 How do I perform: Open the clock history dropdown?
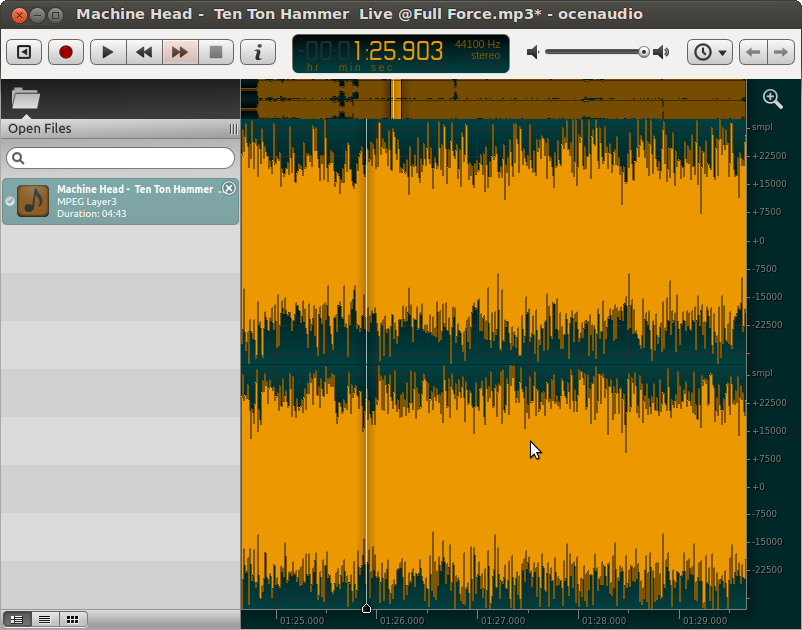[x=711, y=52]
